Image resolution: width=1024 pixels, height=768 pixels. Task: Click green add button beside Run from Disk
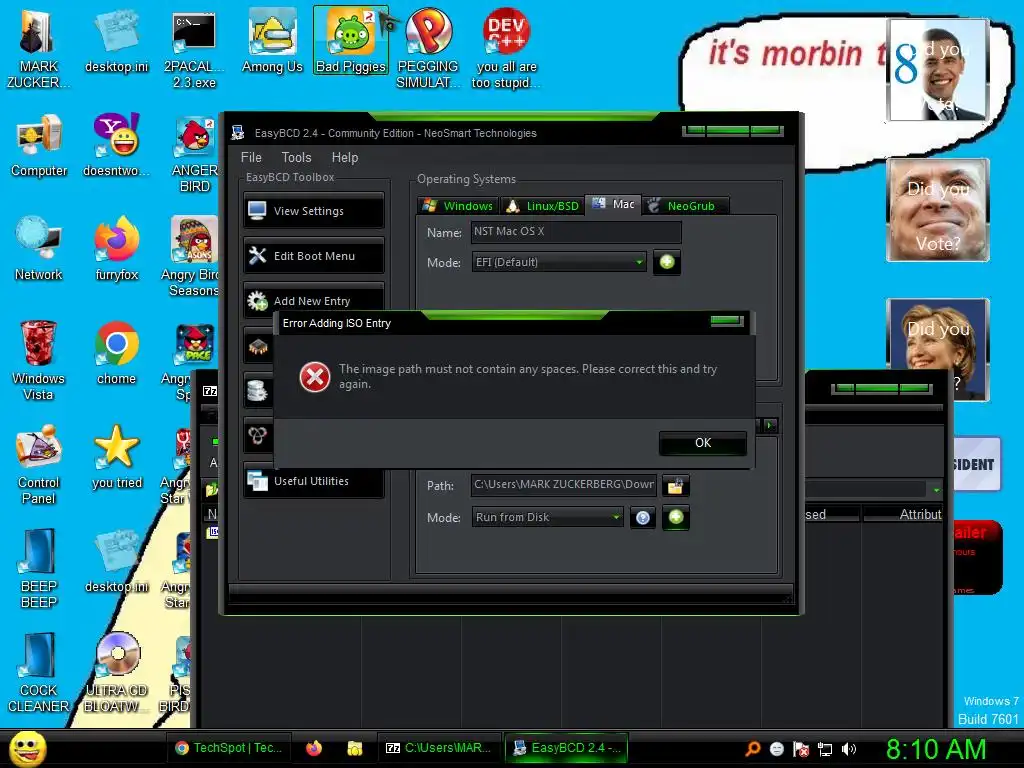[x=676, y=517]
